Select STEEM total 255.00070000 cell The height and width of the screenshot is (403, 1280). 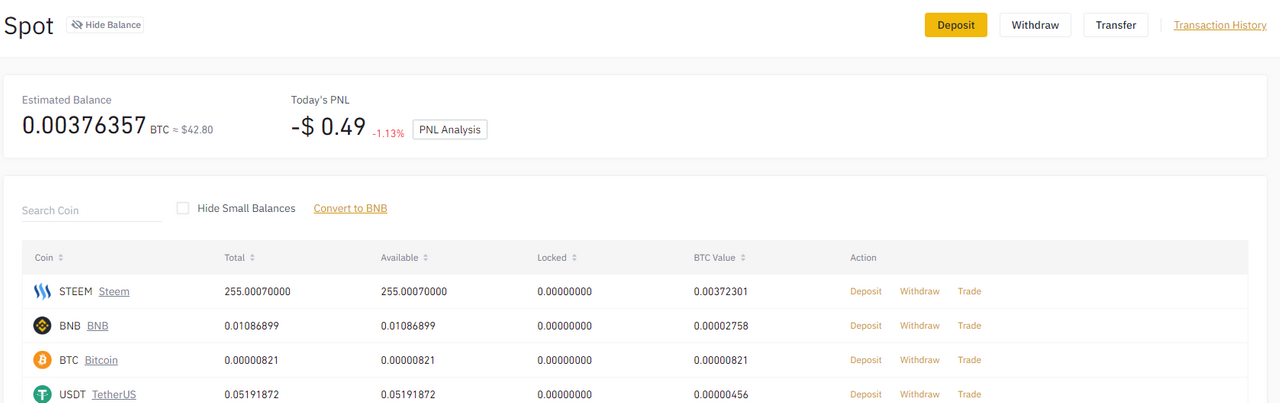pos(257,292)
